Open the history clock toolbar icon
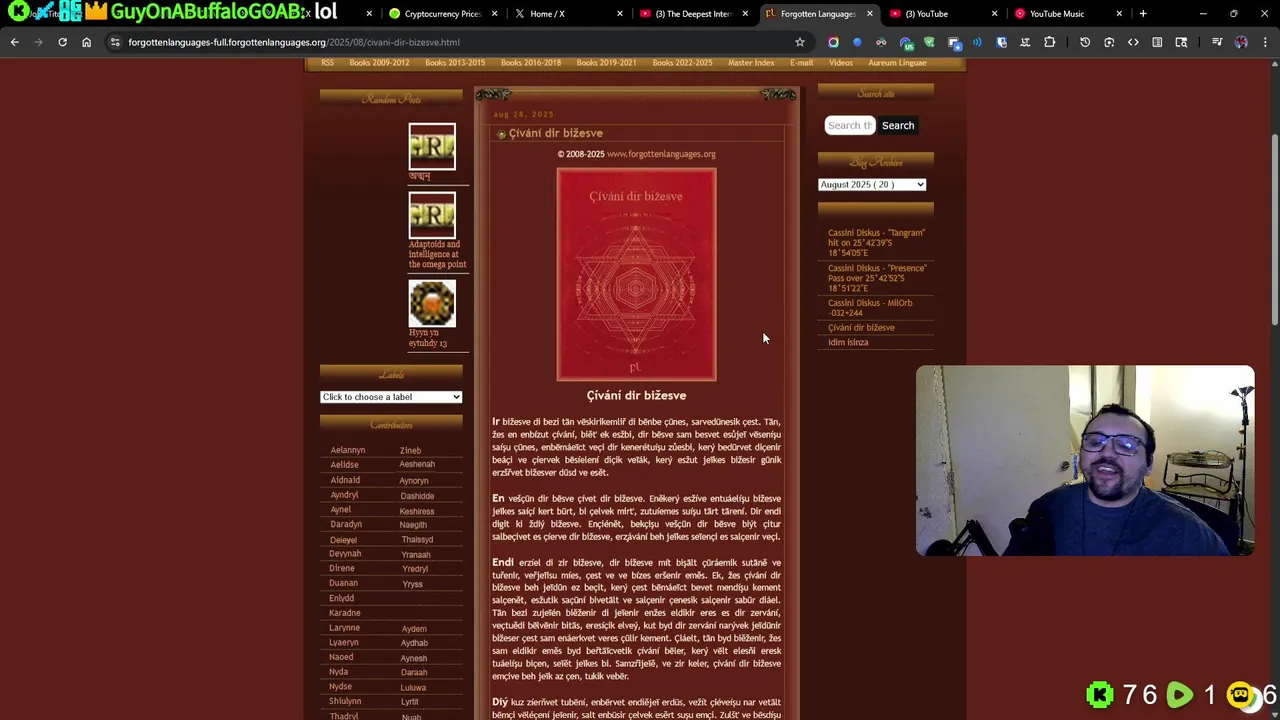 (x=1085, y=42)
